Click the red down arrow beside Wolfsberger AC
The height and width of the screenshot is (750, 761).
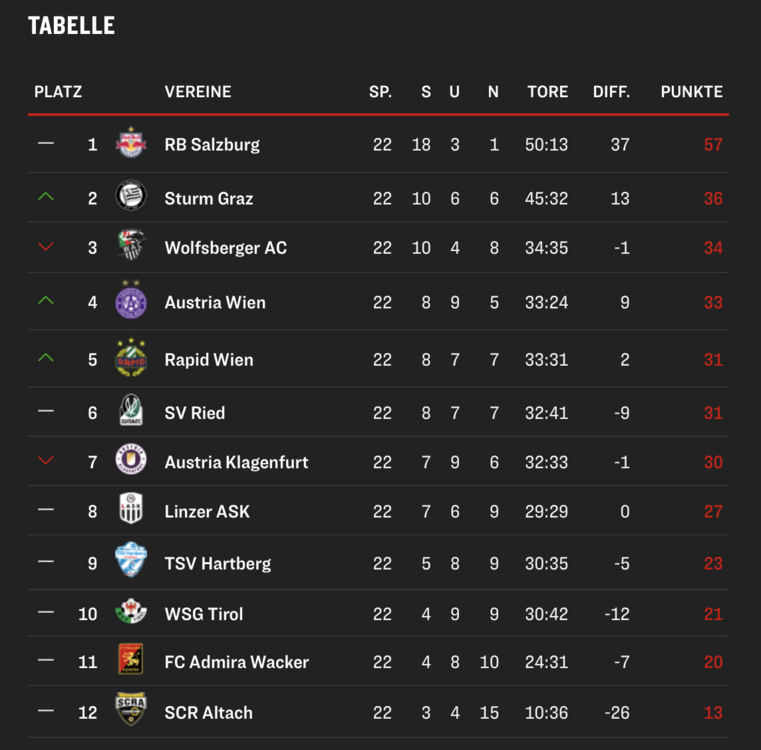click(46, 247)
